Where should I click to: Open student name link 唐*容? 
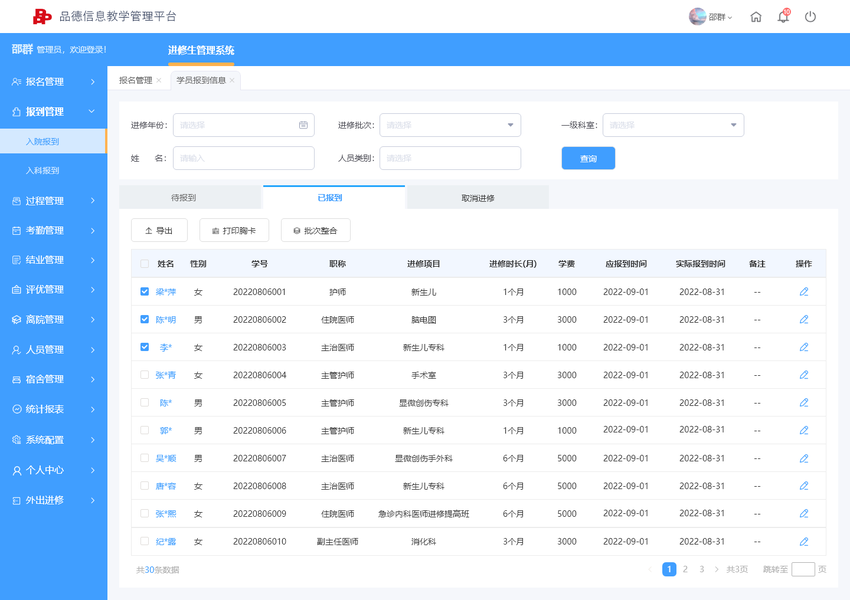tap(166, 486)
